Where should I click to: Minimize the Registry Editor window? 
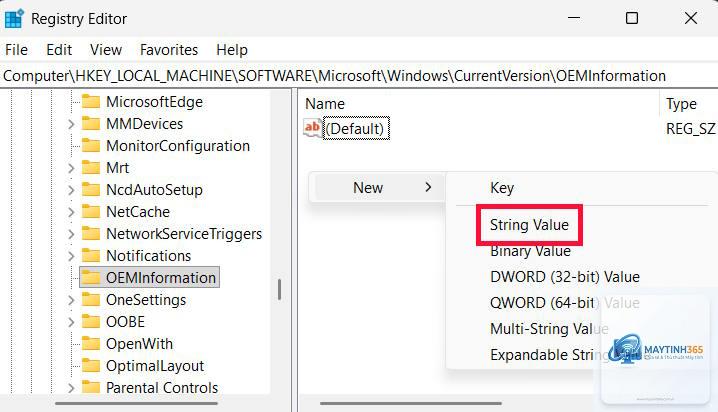click(x=574, y=18)
